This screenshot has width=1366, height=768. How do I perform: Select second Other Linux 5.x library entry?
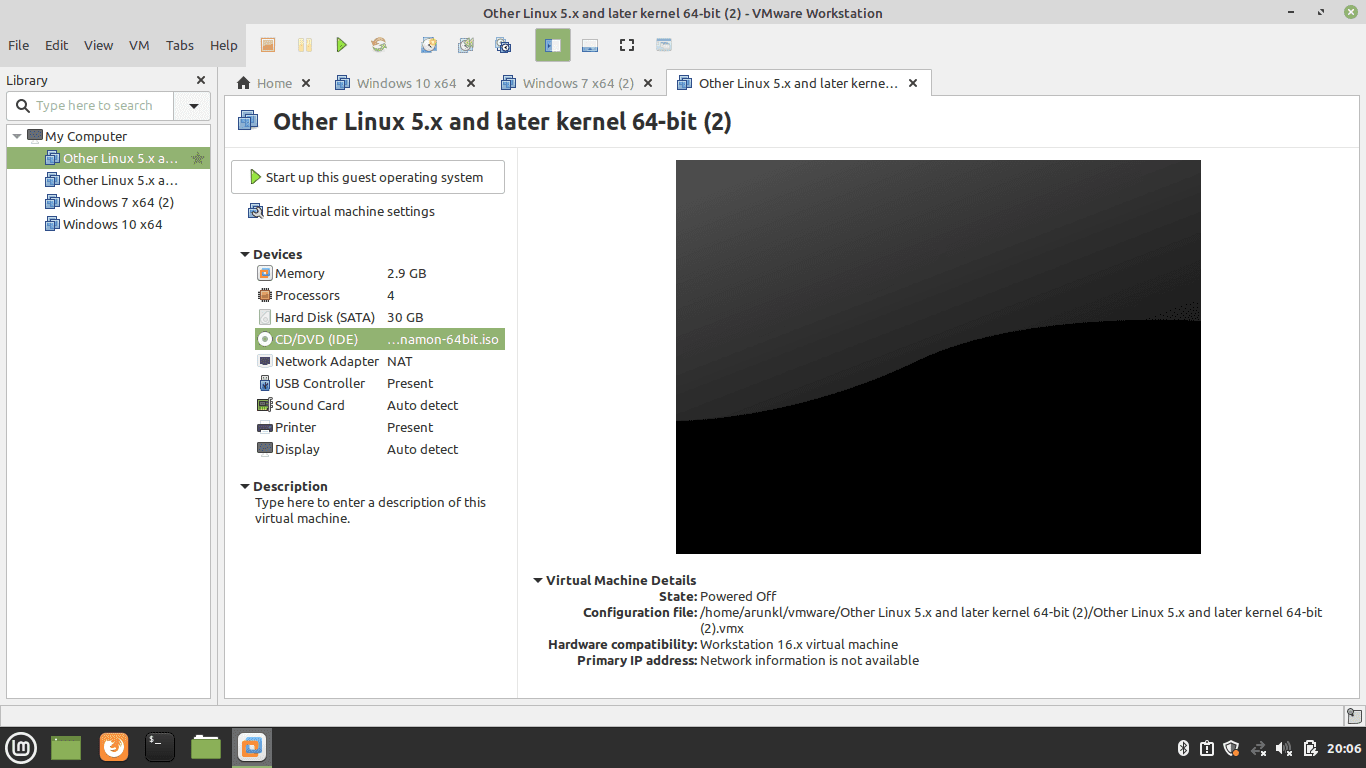point(108,180)
